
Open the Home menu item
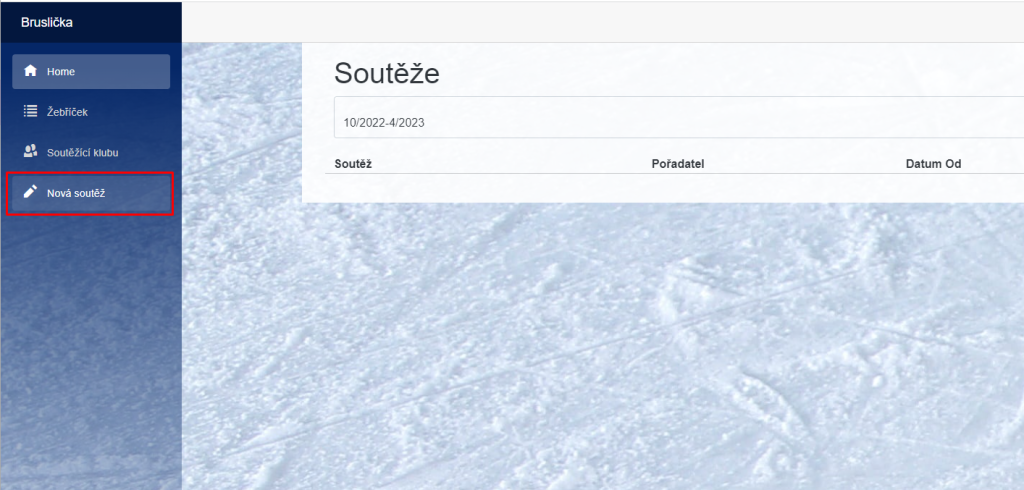[x=91, y=71]
